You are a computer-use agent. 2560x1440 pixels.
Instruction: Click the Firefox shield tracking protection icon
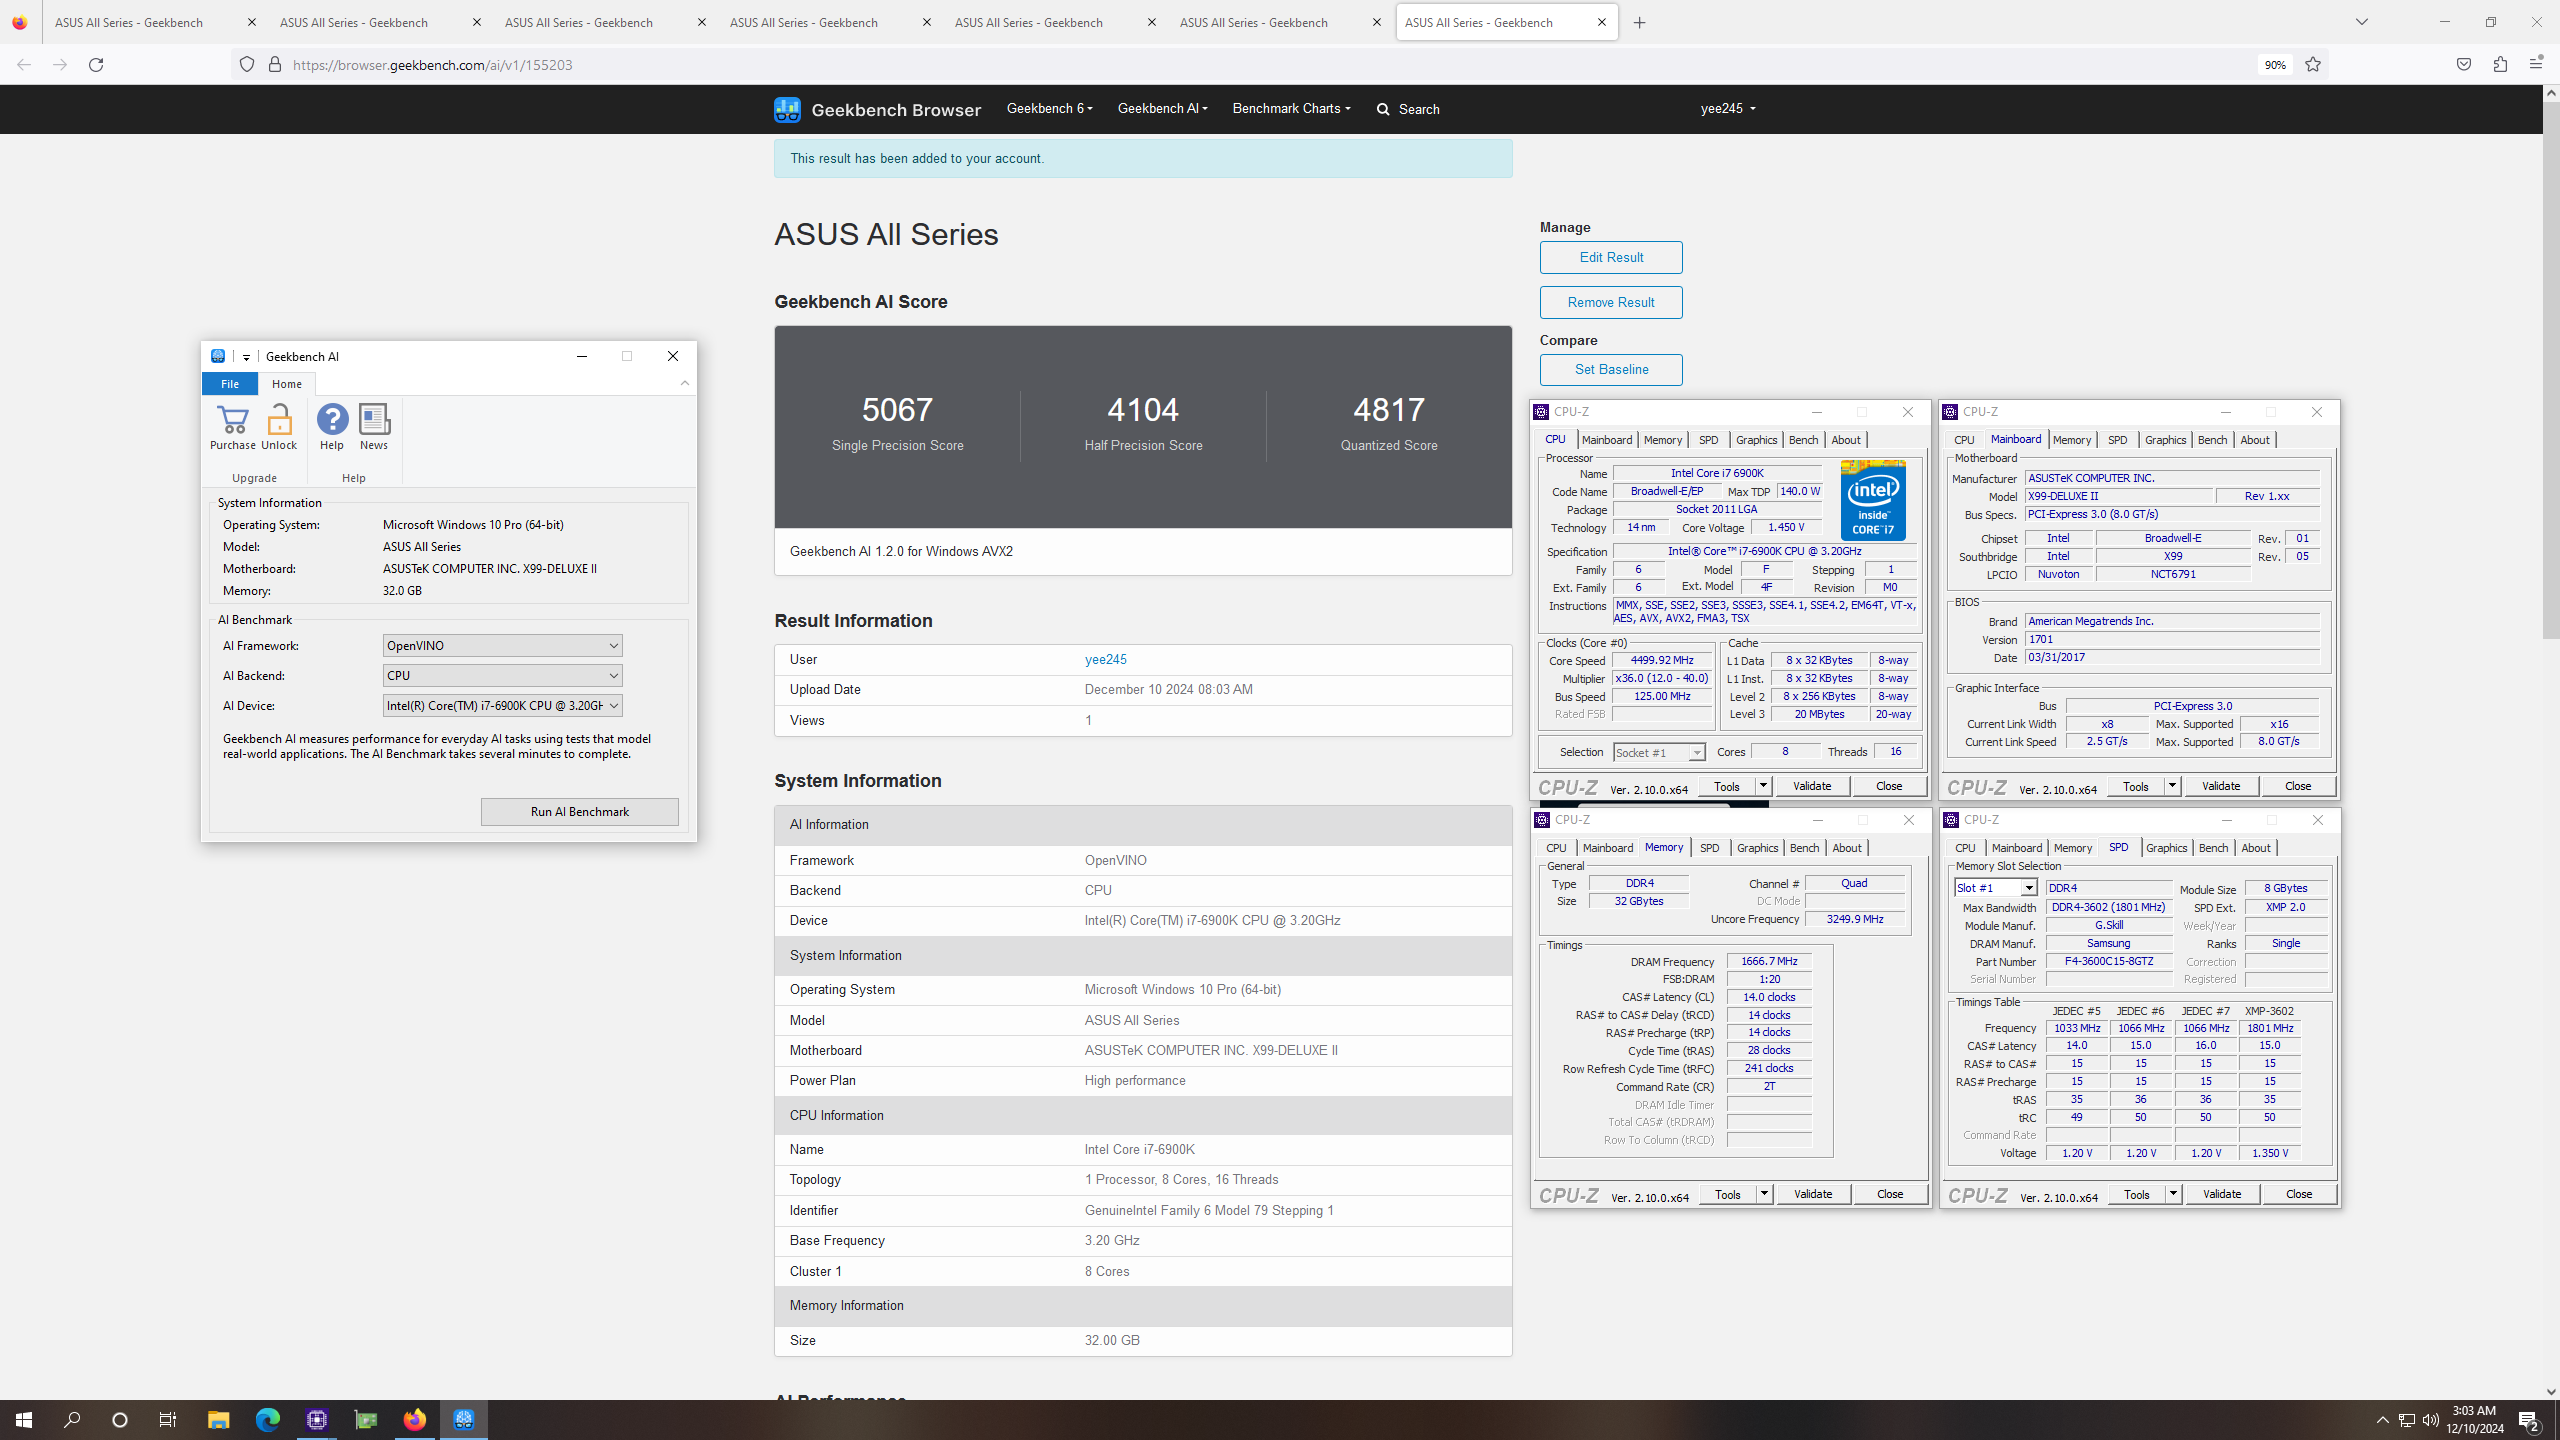coord(247,65)
